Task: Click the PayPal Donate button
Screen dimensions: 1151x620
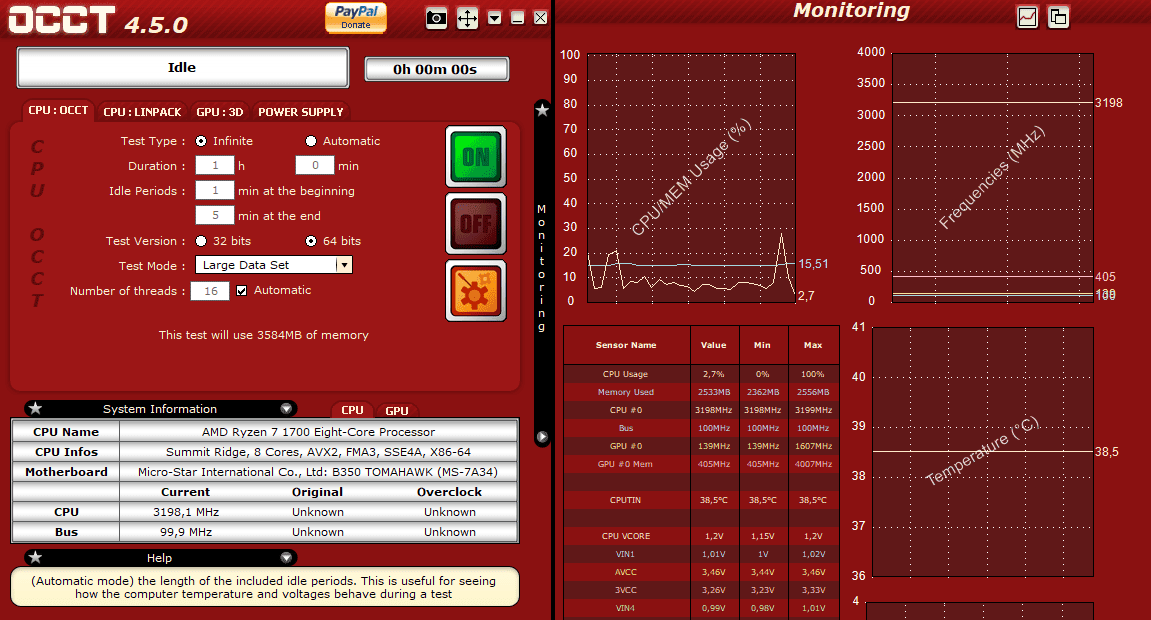Action: point(356,17)
